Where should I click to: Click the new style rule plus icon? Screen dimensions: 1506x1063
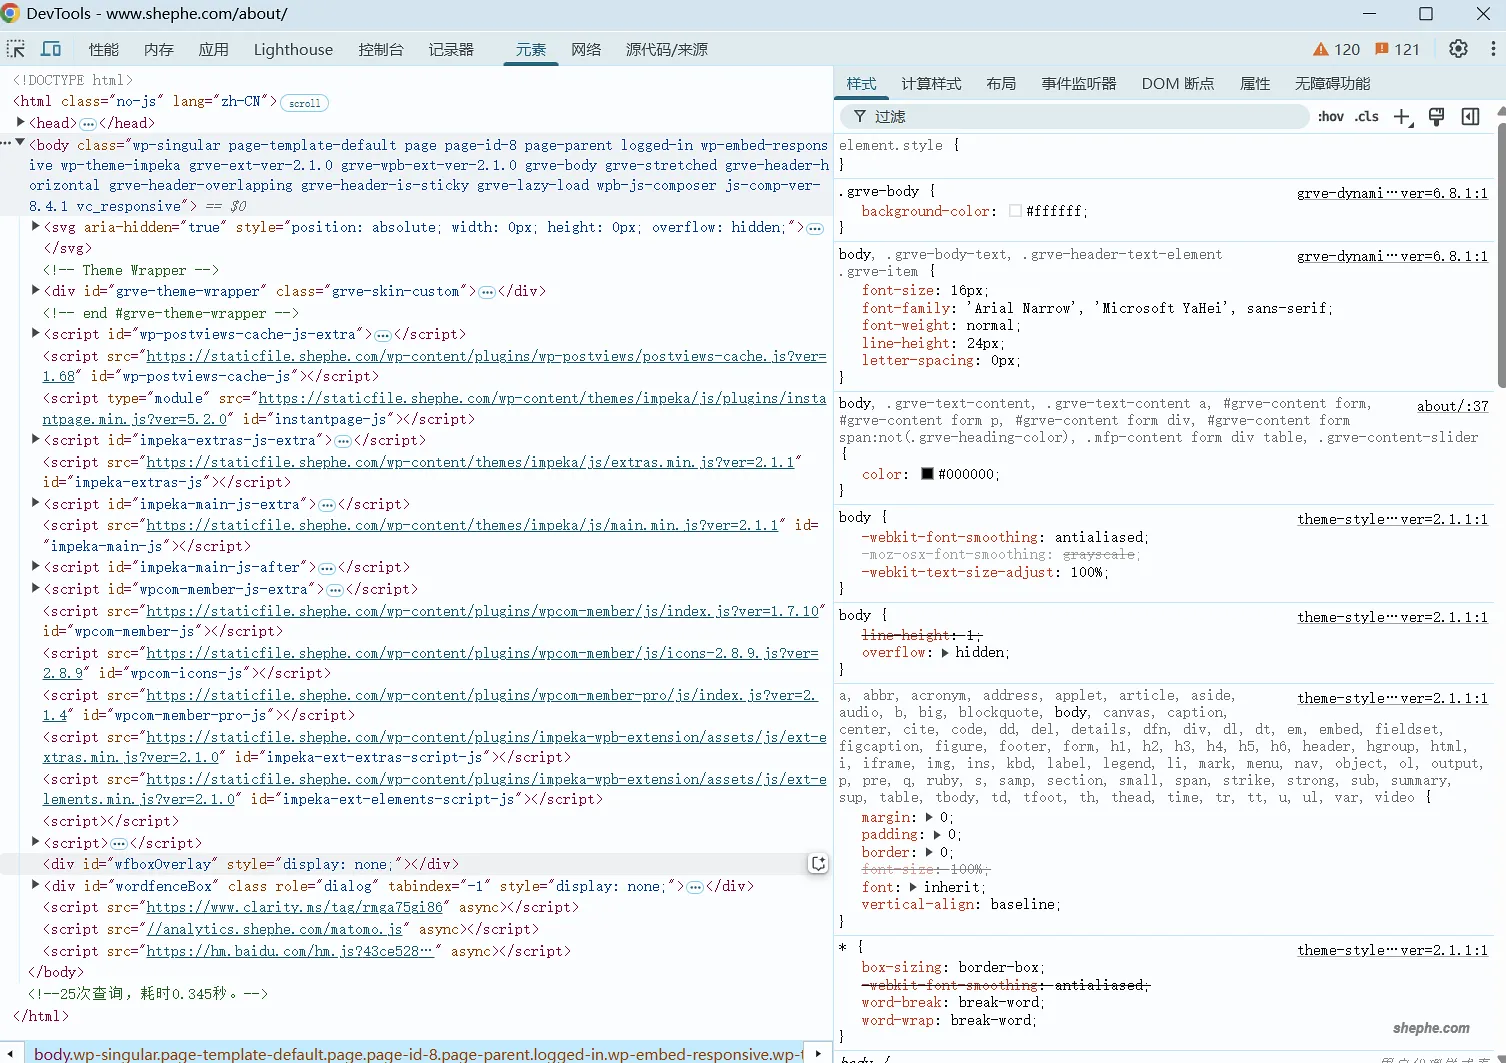click(x=1402, y=116)
